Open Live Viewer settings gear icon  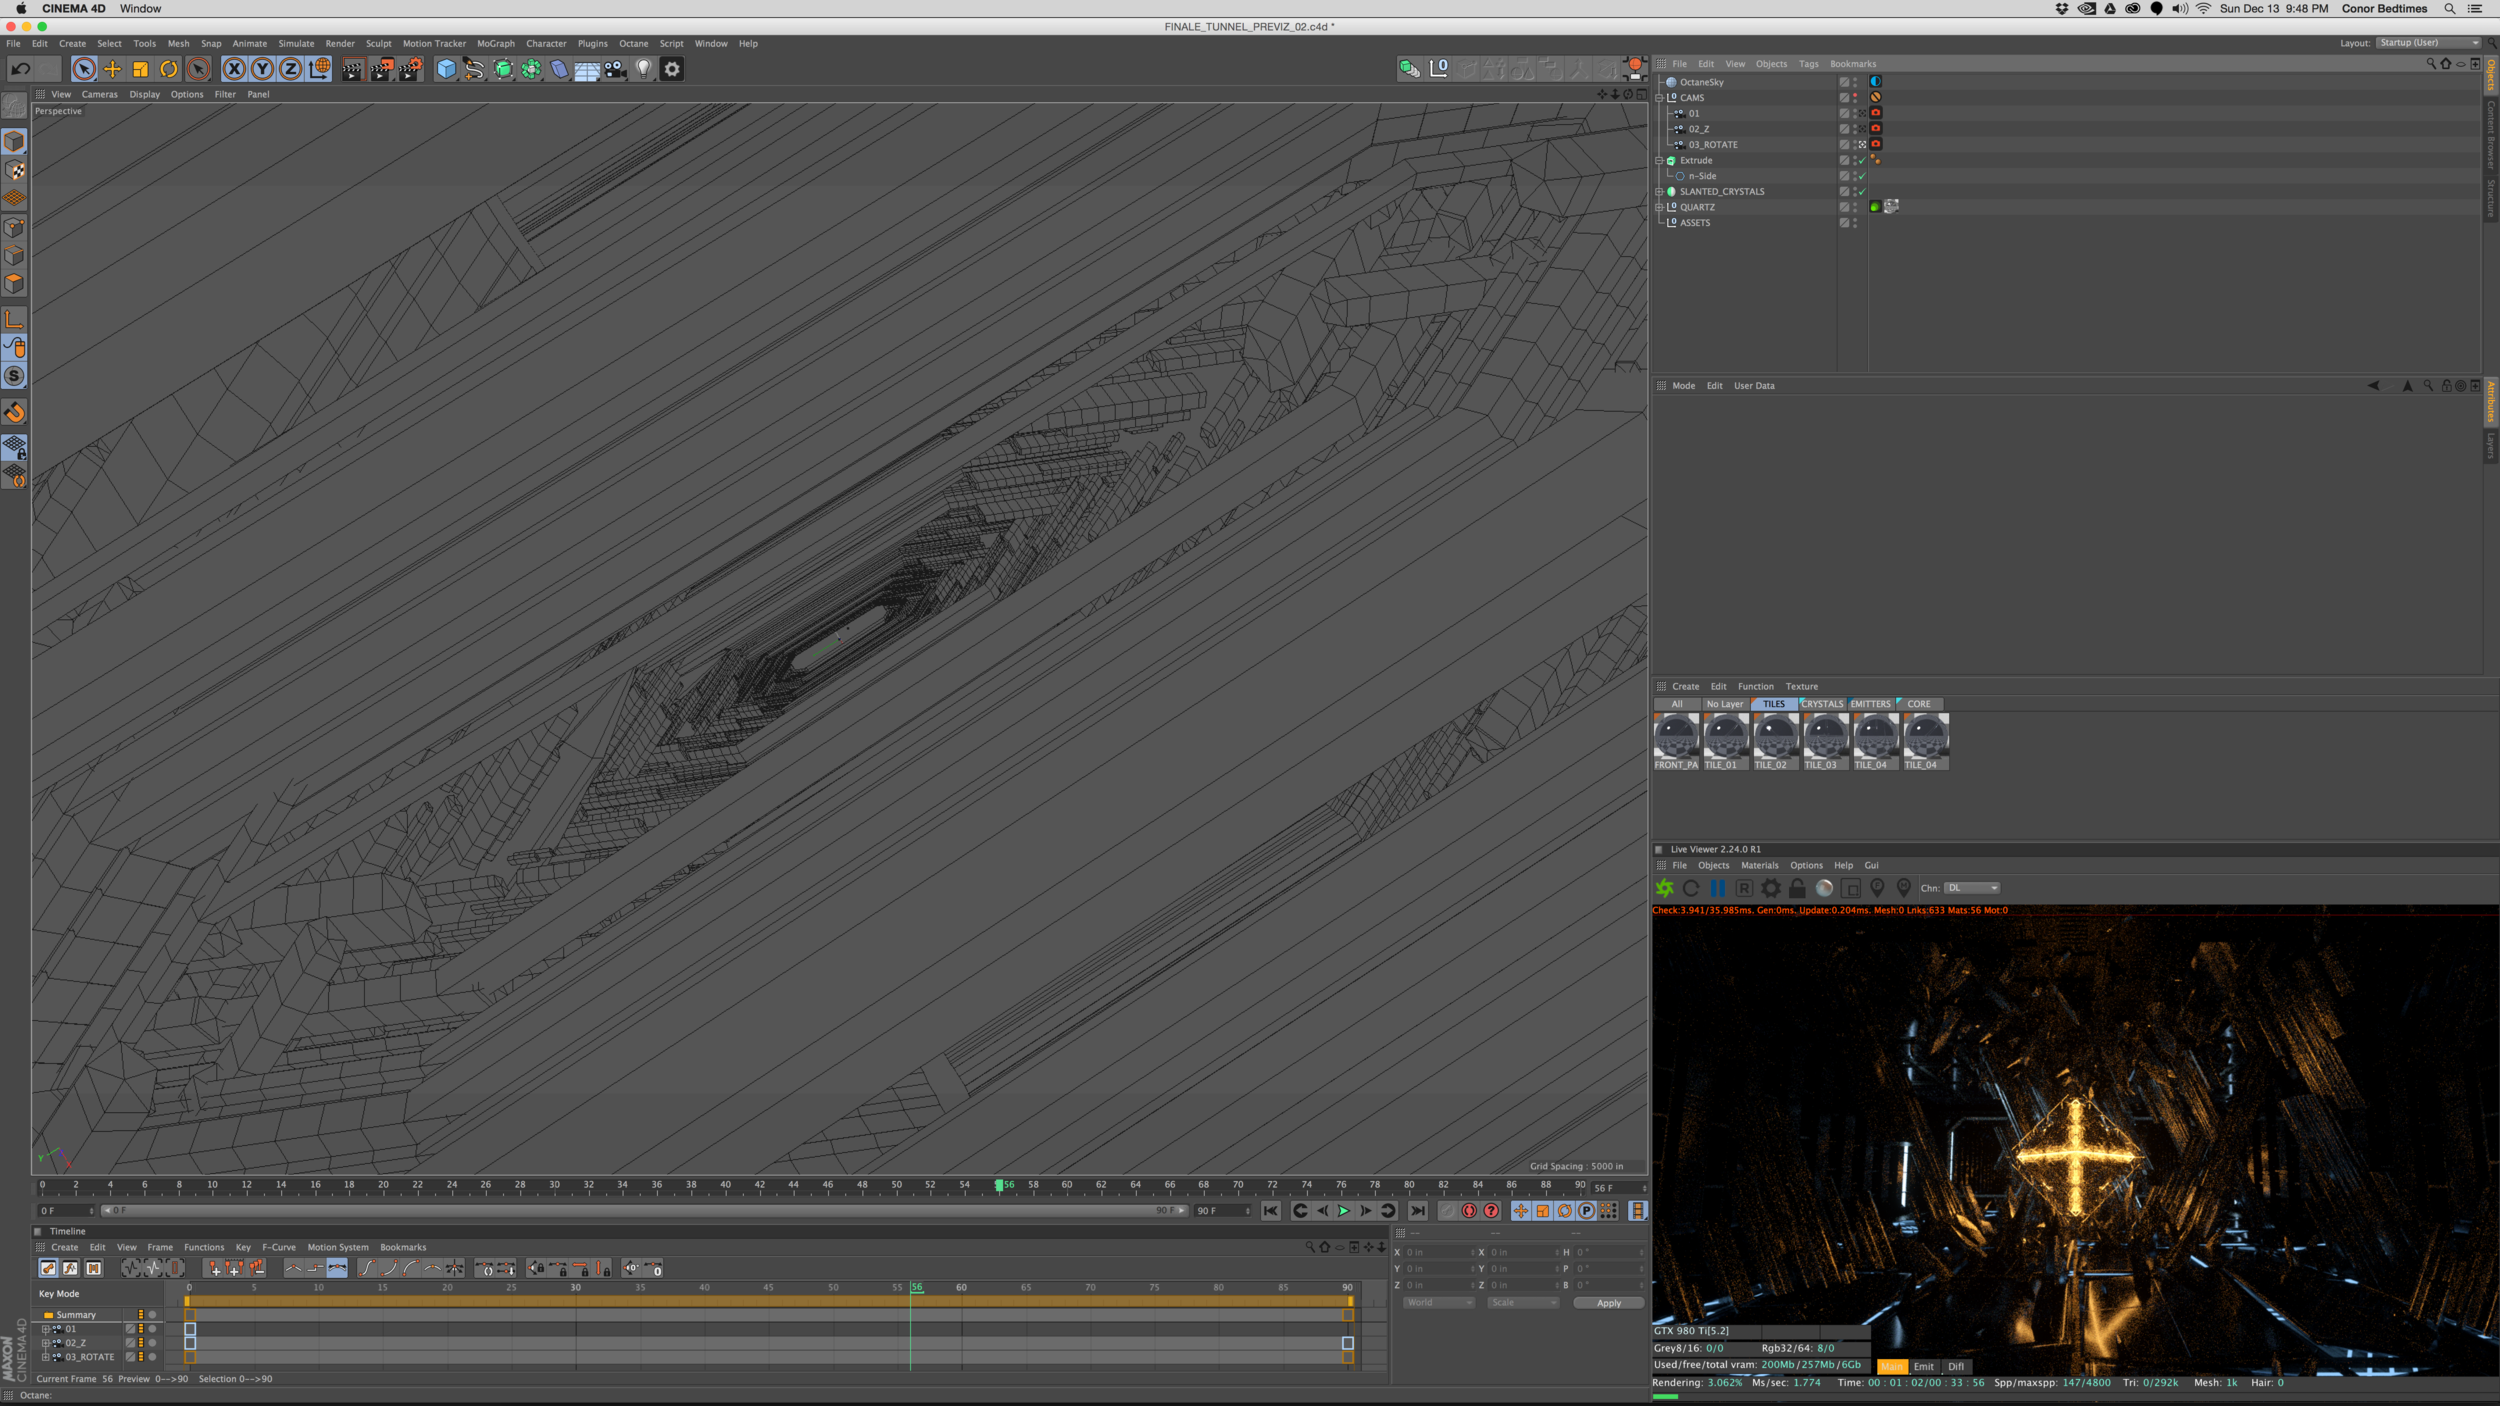[x=1771, y=888]
